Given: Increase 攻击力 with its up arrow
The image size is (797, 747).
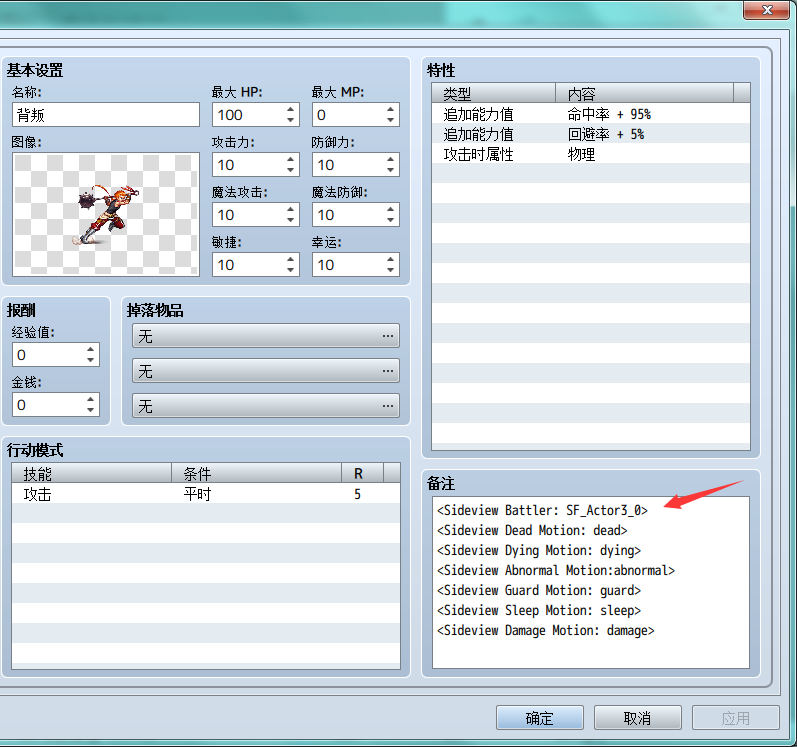Looking at the screenshot, I should (x=290, y=159).
